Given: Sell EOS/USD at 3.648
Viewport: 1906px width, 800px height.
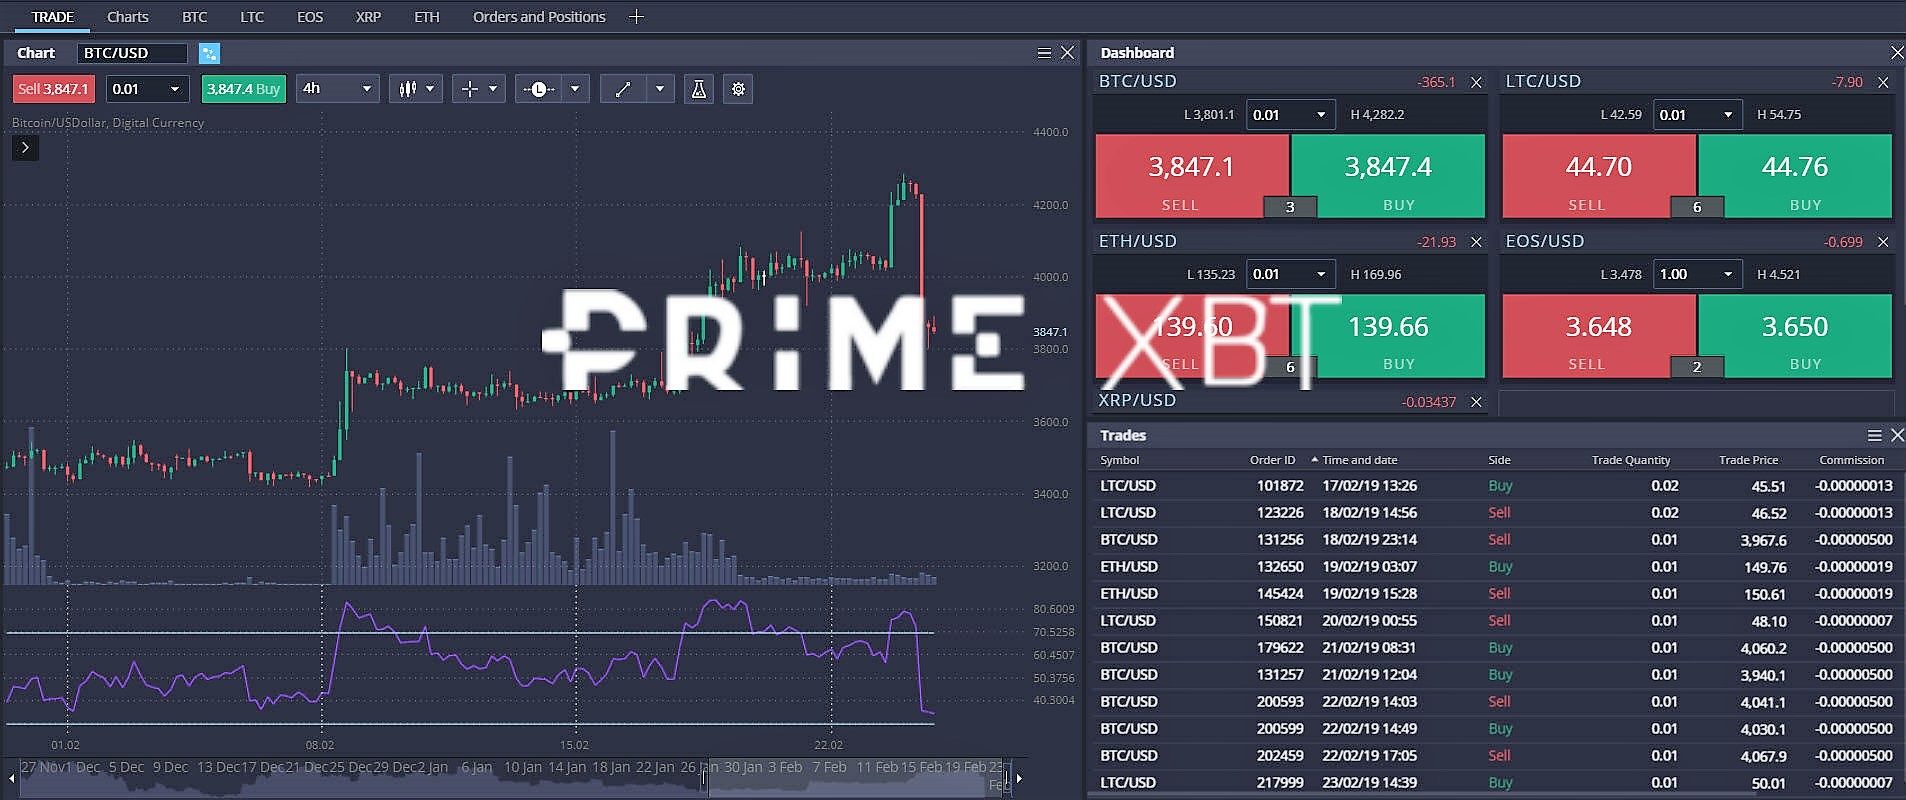Looking at the screenshot, I should [1598, 336].
